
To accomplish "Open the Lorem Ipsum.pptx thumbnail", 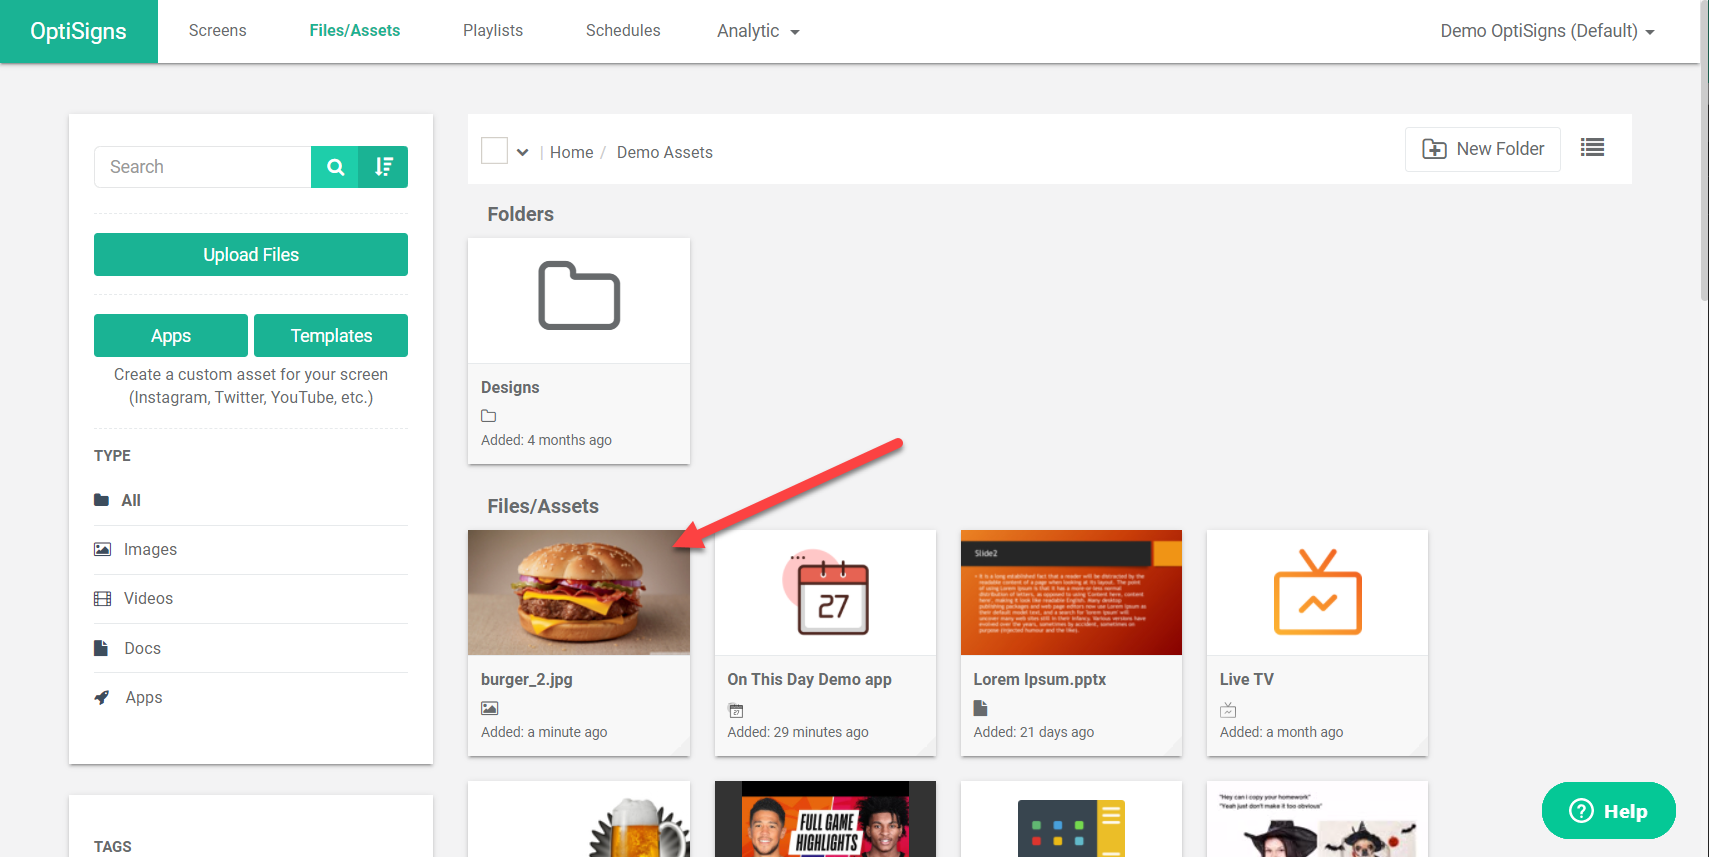I will pyautogui.click(x=1071, y=592).
